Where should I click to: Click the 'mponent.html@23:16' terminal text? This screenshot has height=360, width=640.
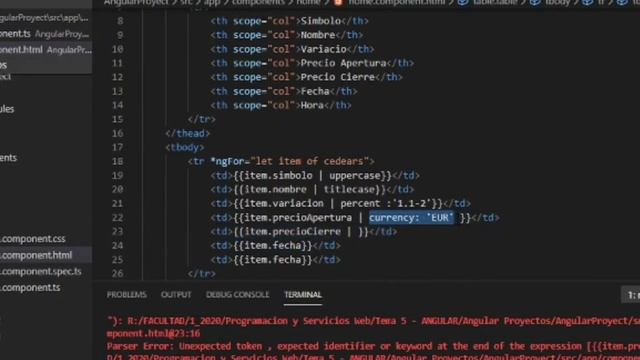(x=153, y=333)
